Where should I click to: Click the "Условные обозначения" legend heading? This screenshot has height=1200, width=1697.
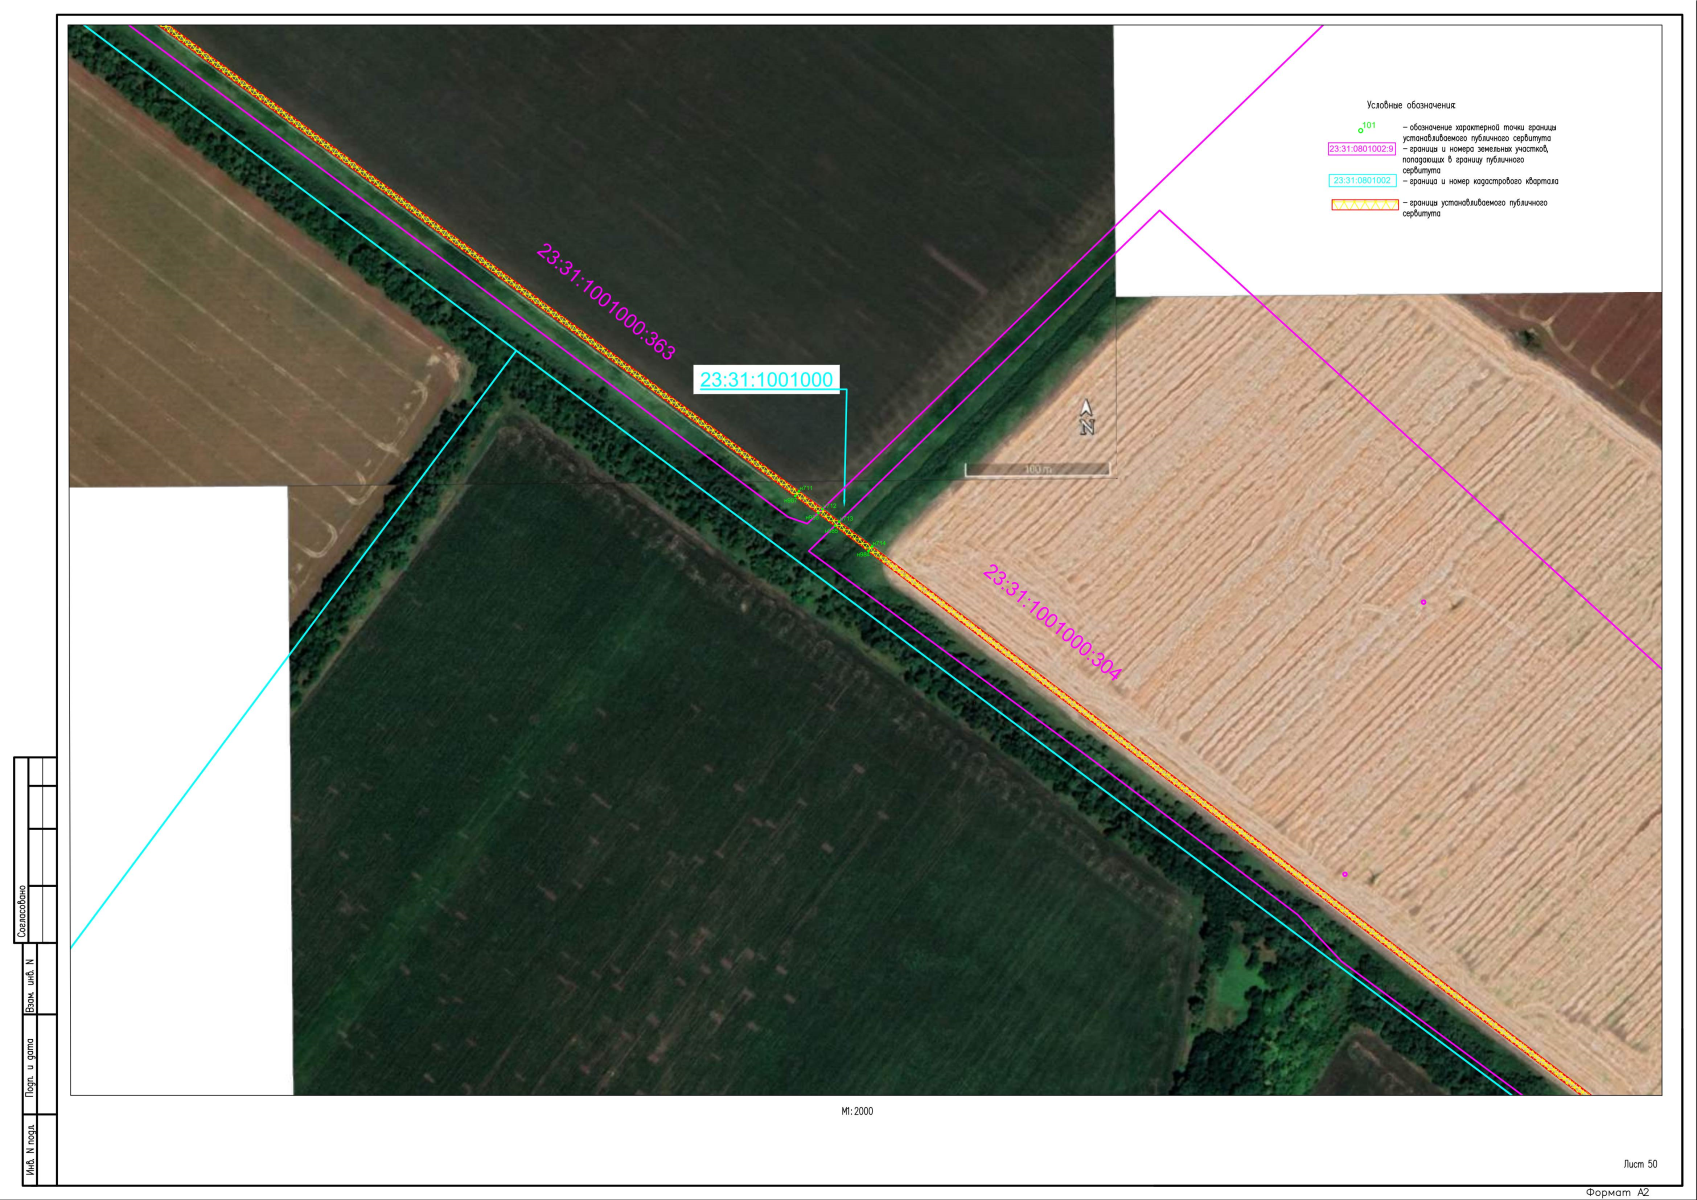[x=1411, y=105]
